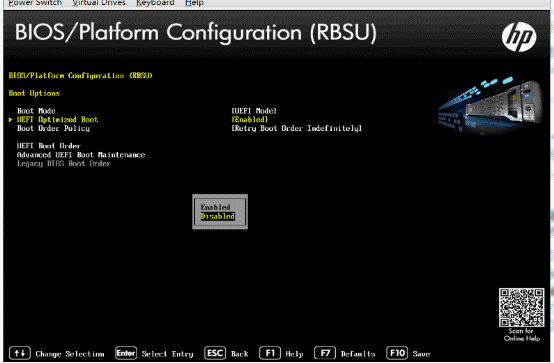Select Enabled in the popup list

coord(215,207)
